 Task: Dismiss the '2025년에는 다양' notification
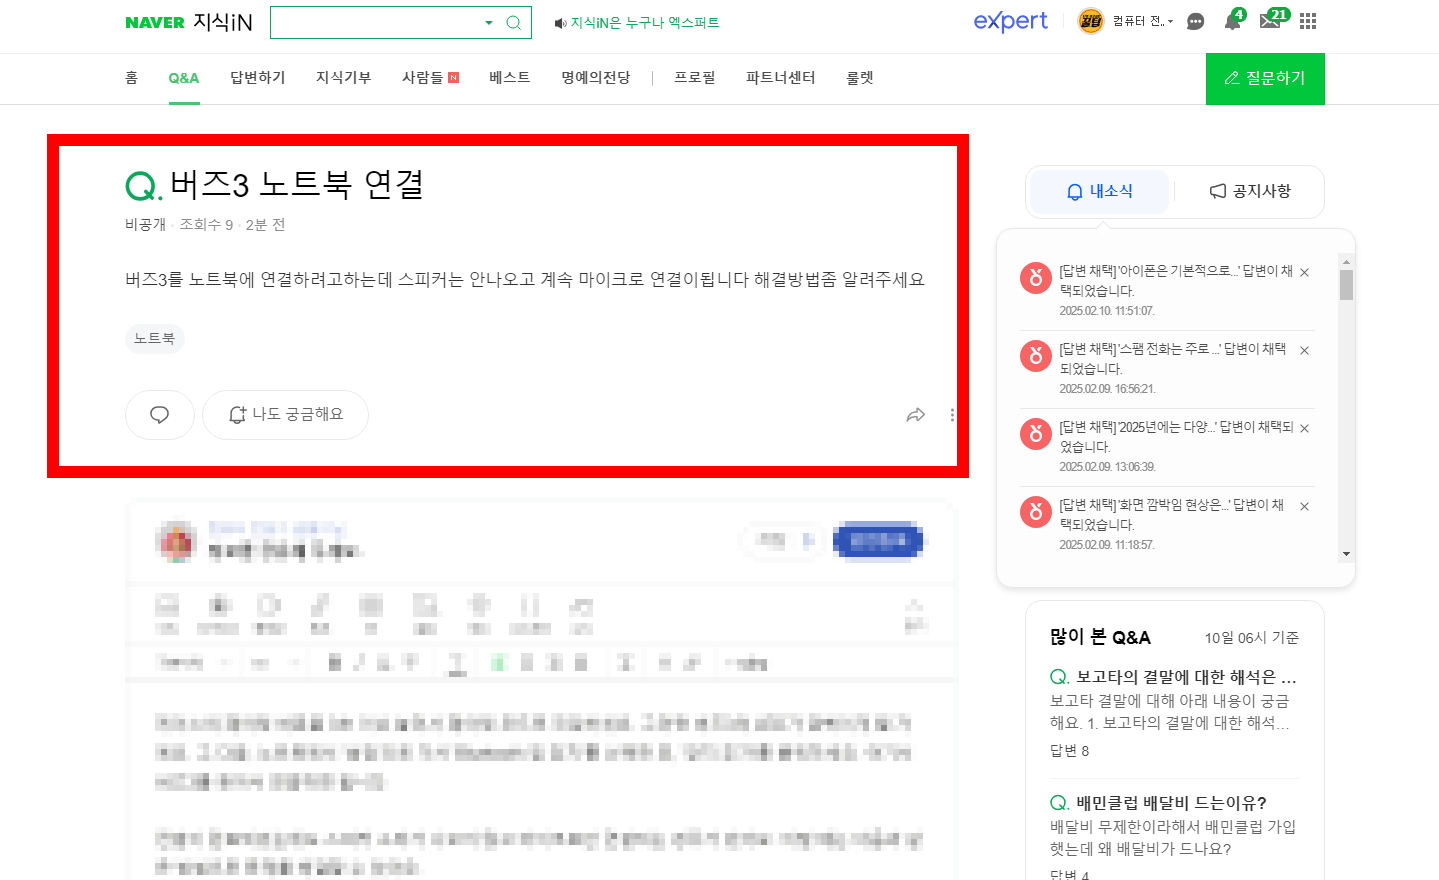[x=1304, y=428]
